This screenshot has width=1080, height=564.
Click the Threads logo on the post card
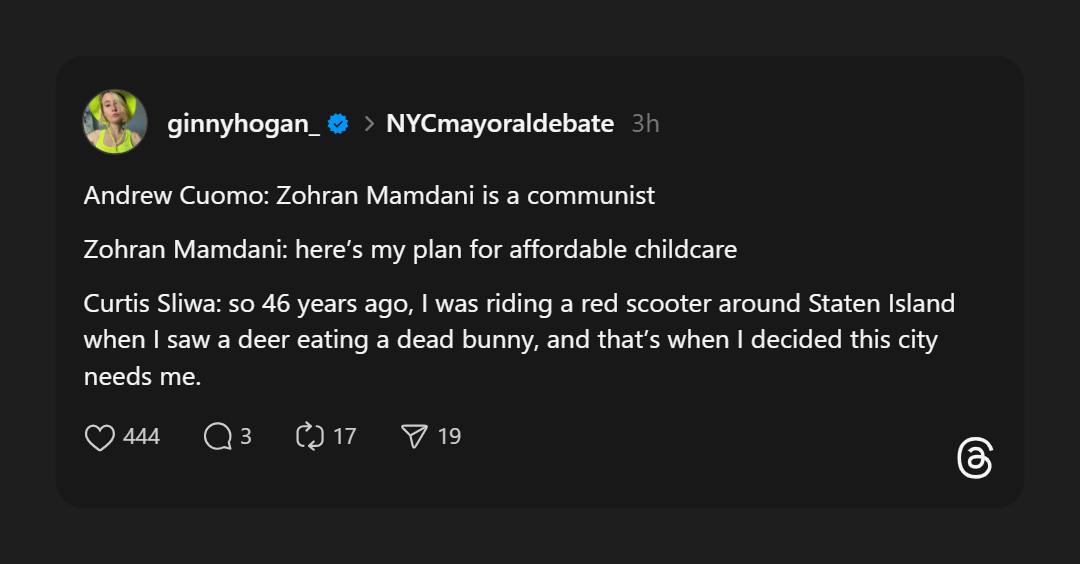point(974,458)
